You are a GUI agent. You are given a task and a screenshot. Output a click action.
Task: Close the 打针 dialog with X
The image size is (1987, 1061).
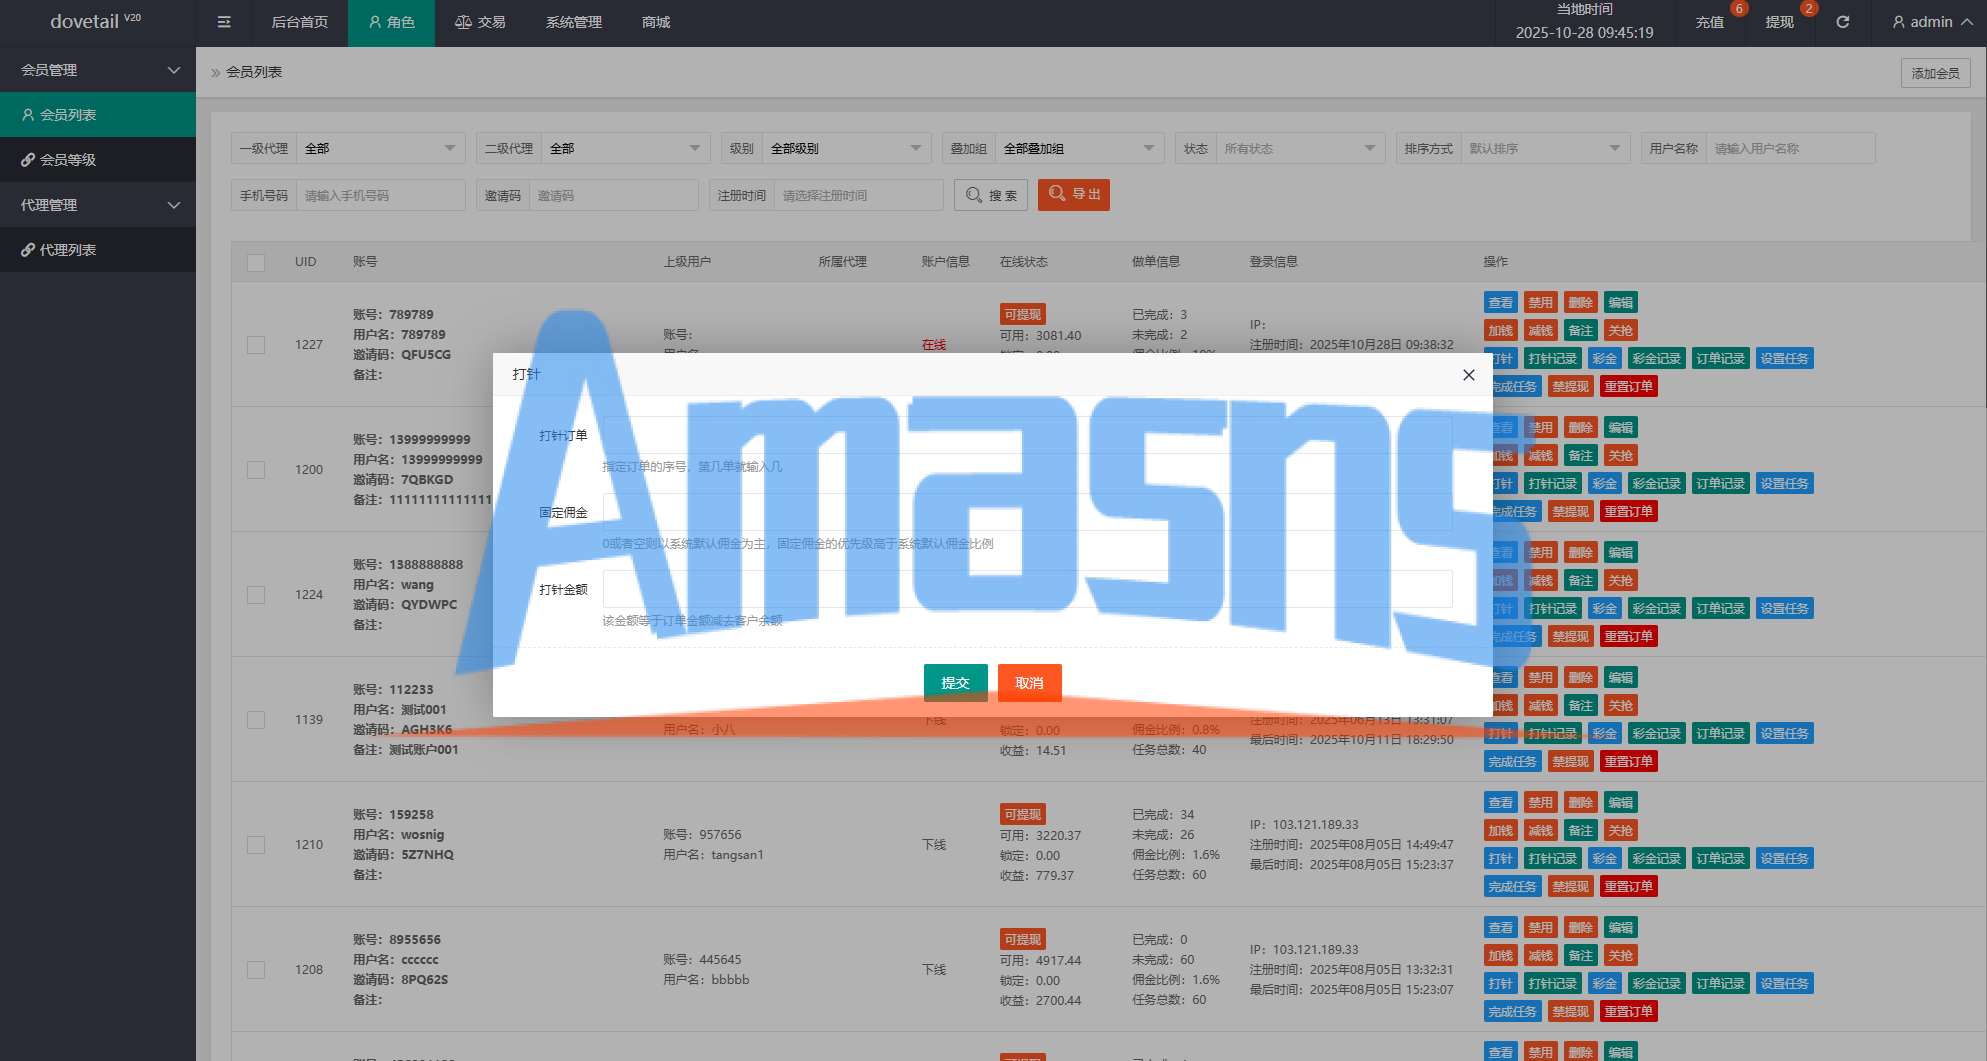[x=1468, y=375]
